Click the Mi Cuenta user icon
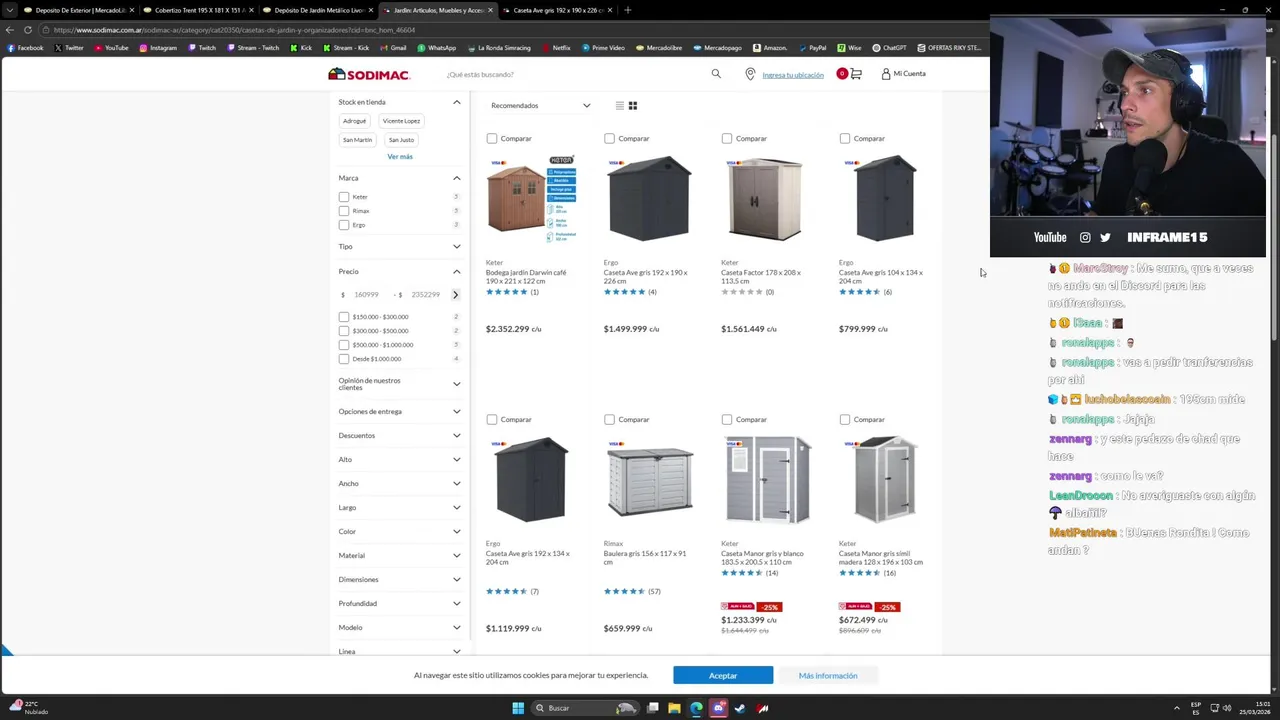 tap(886, 74)
